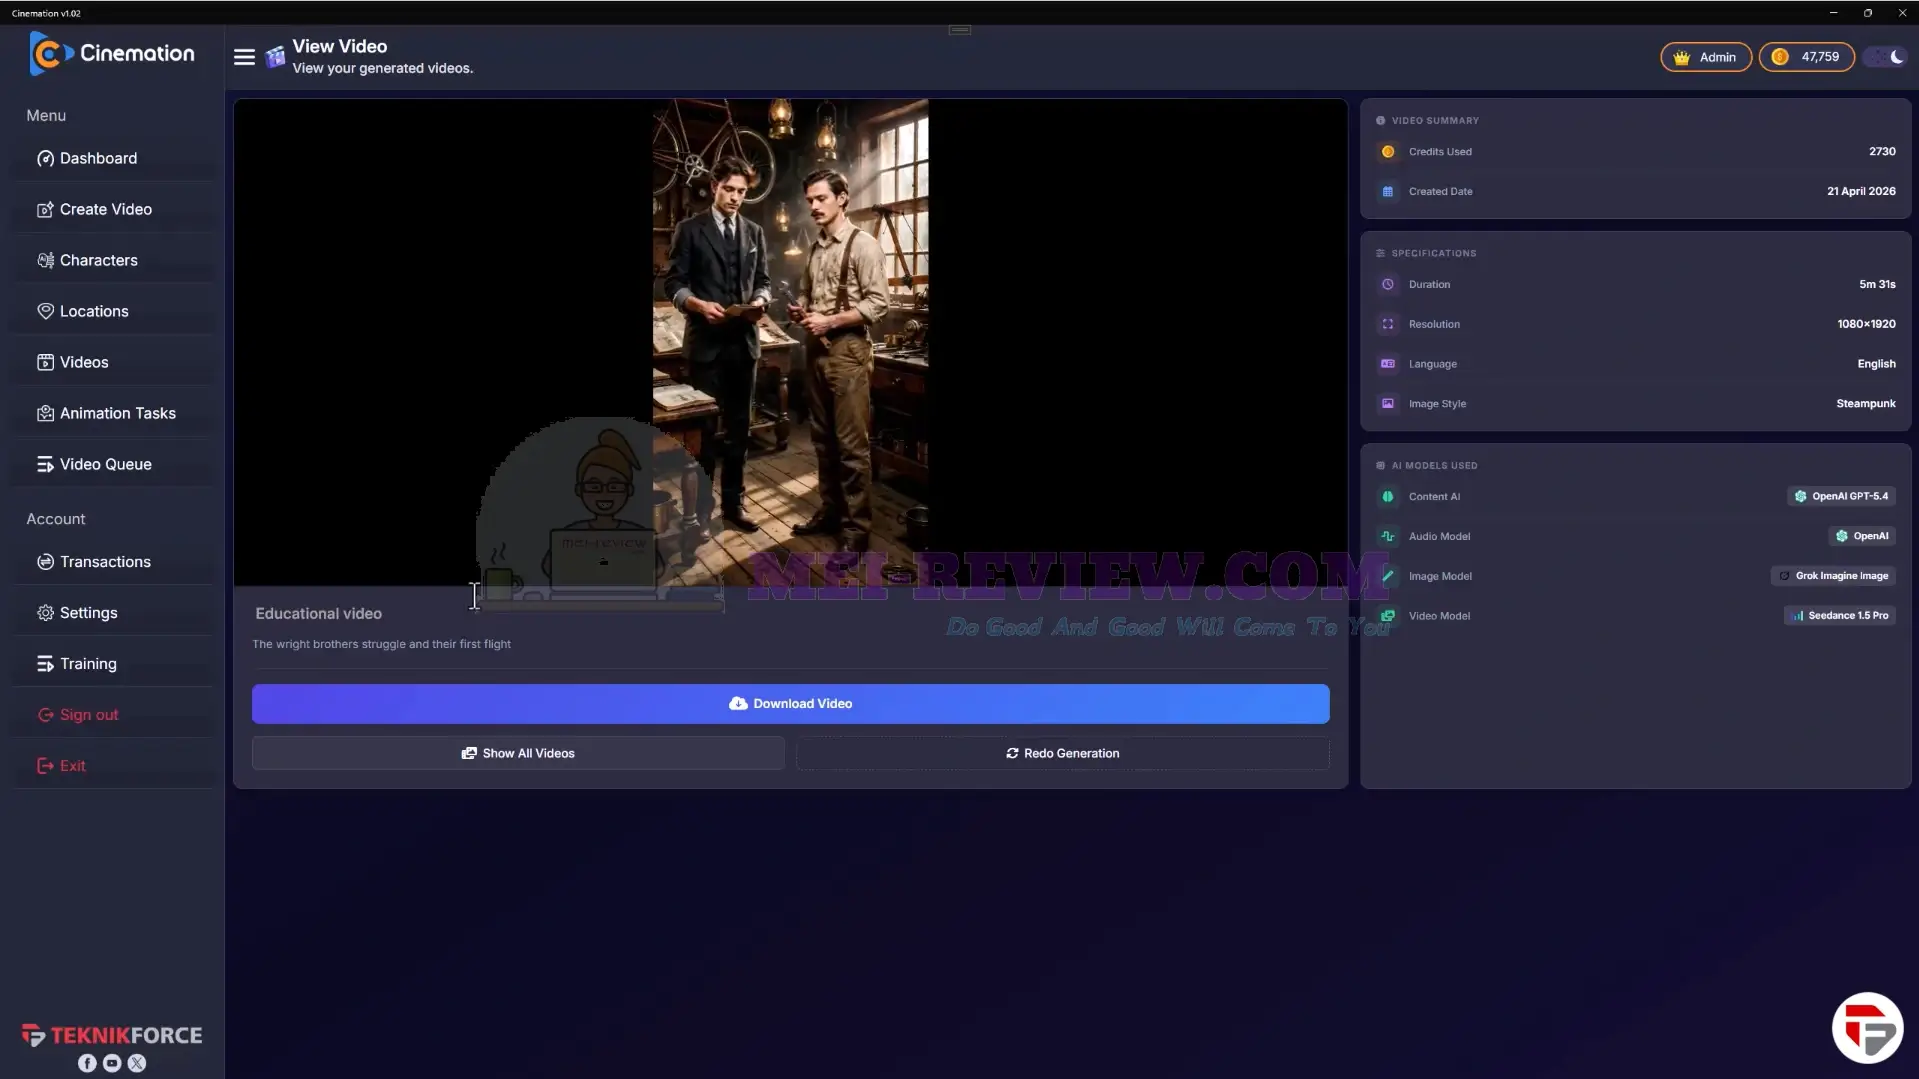The width and height of the screenshot is (1919, 1079).
Task: Click the video preview thumbnail
Action: 790,342
